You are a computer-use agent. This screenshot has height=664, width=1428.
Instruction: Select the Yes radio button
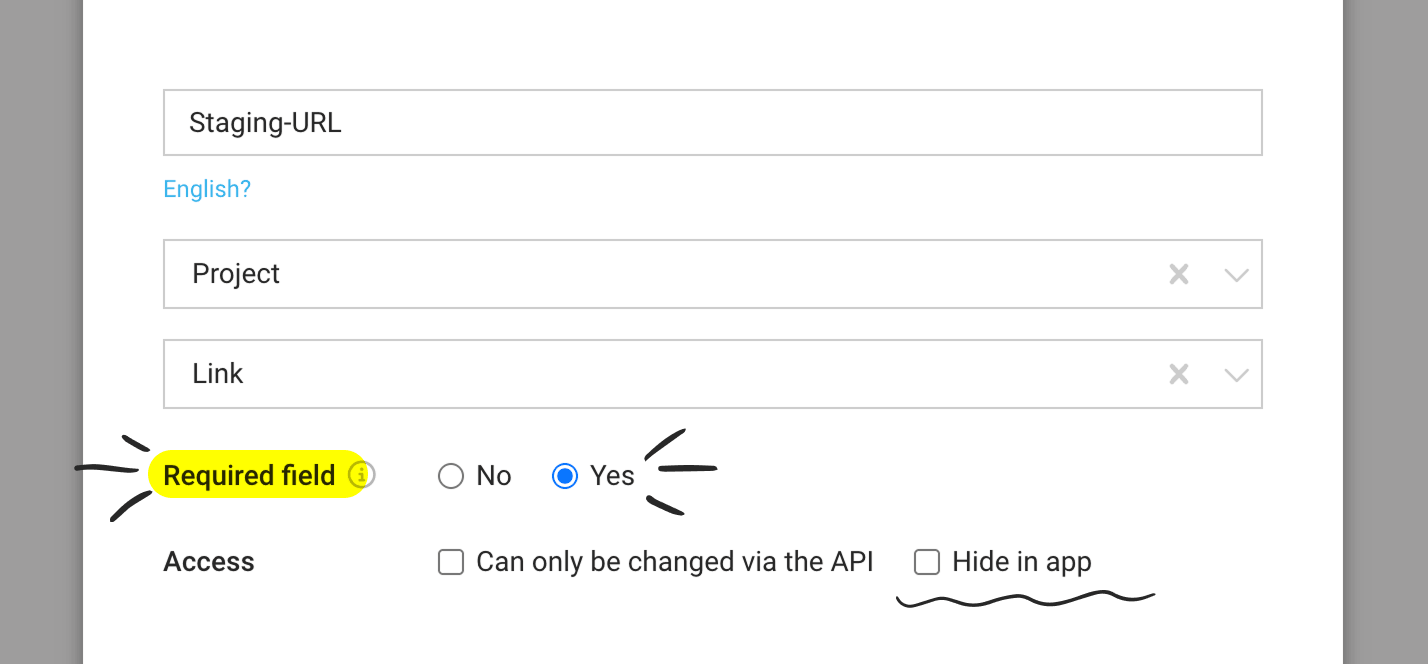(565, 476)
